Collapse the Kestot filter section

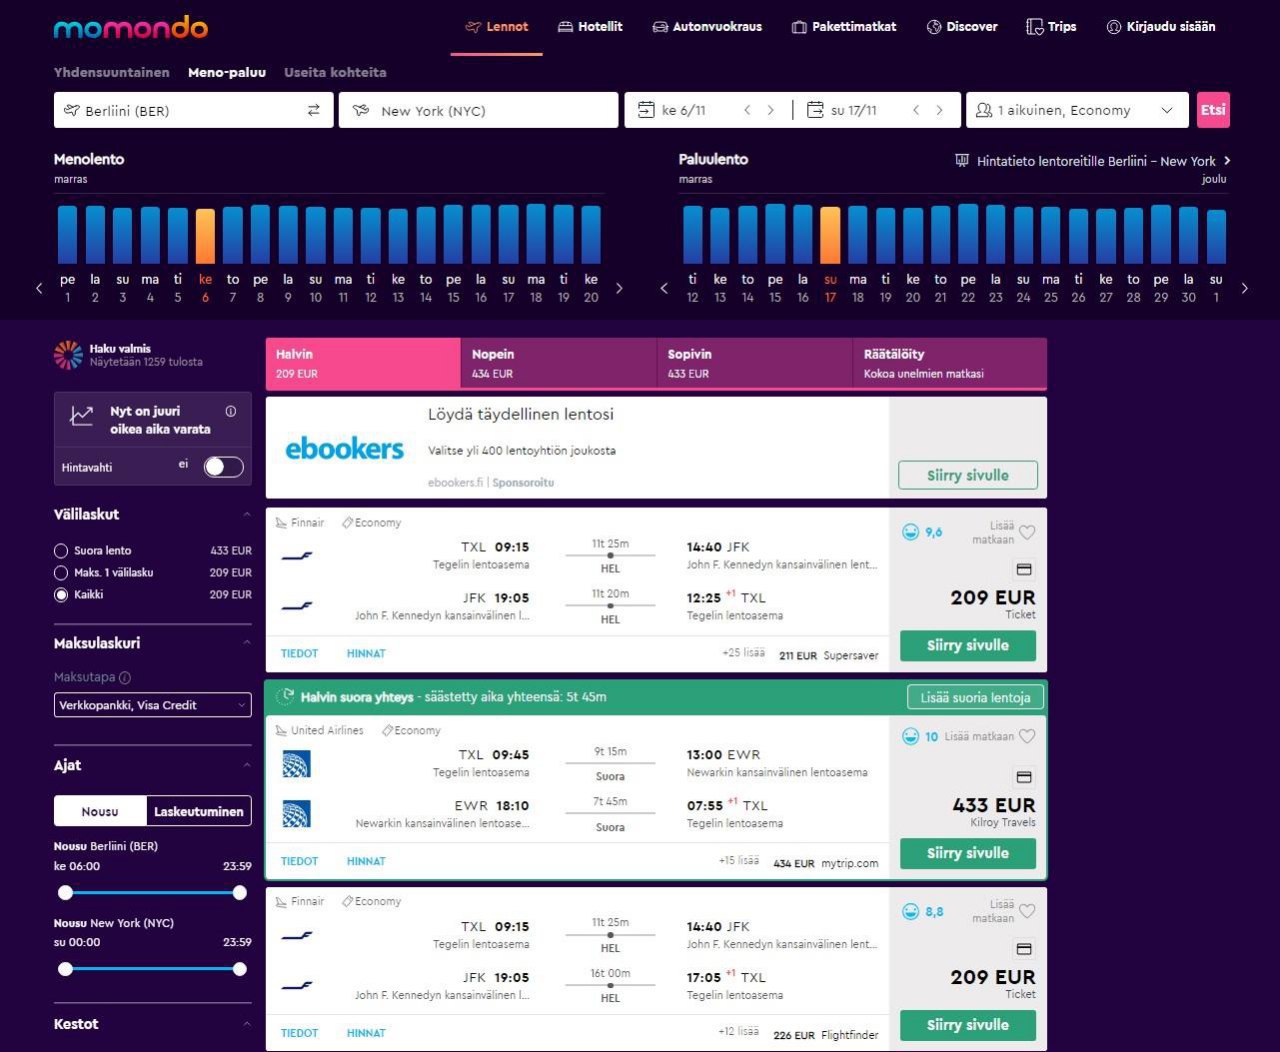[246, 1024]
